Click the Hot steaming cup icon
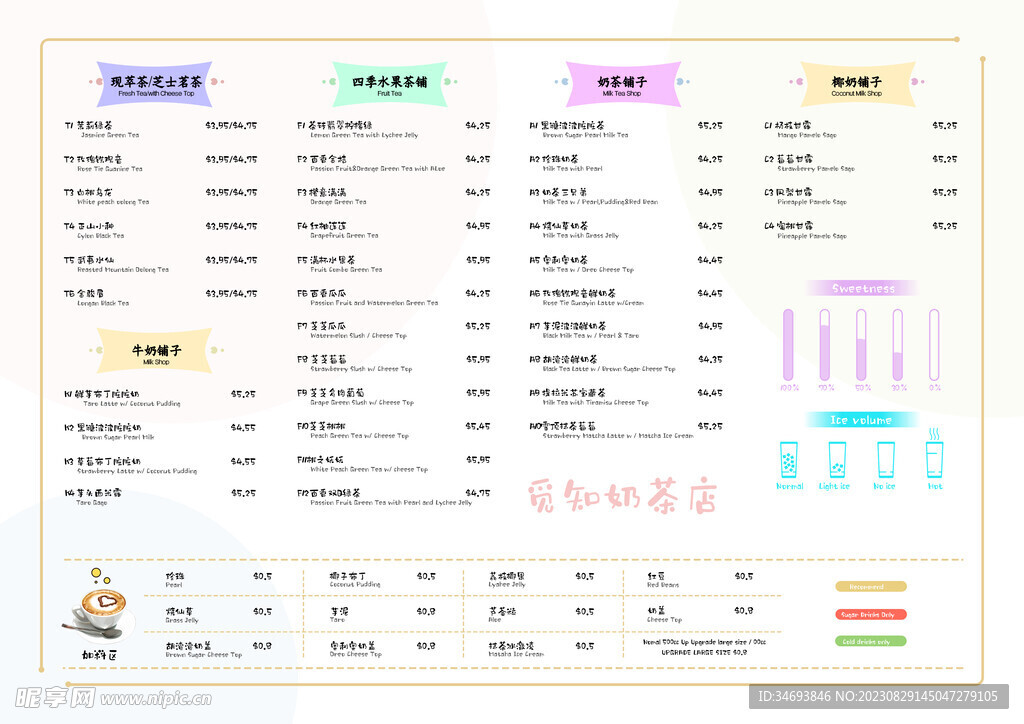Viewport: 1024px width, 724px height. point(935,453)
